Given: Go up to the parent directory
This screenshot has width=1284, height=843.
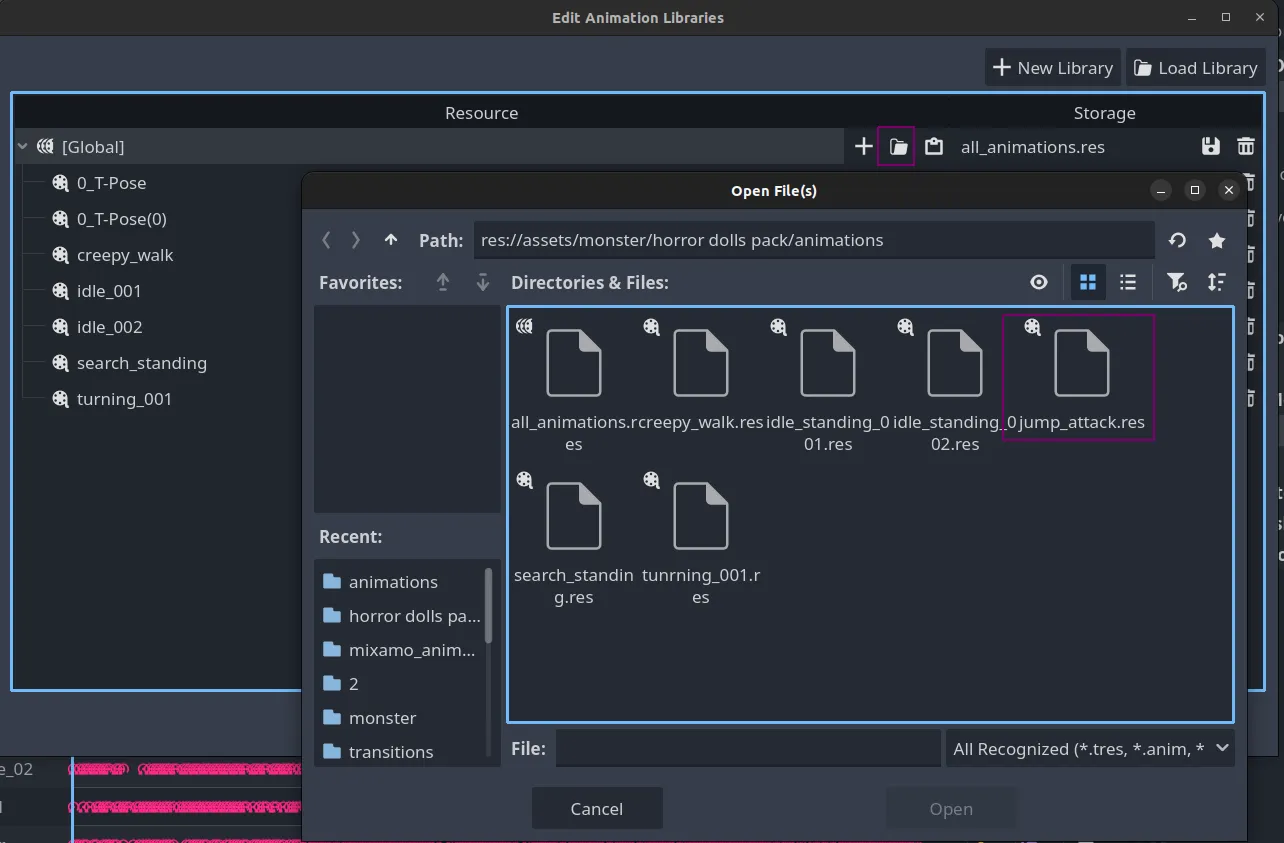Looking at the screenshot, I should point(391,240).
